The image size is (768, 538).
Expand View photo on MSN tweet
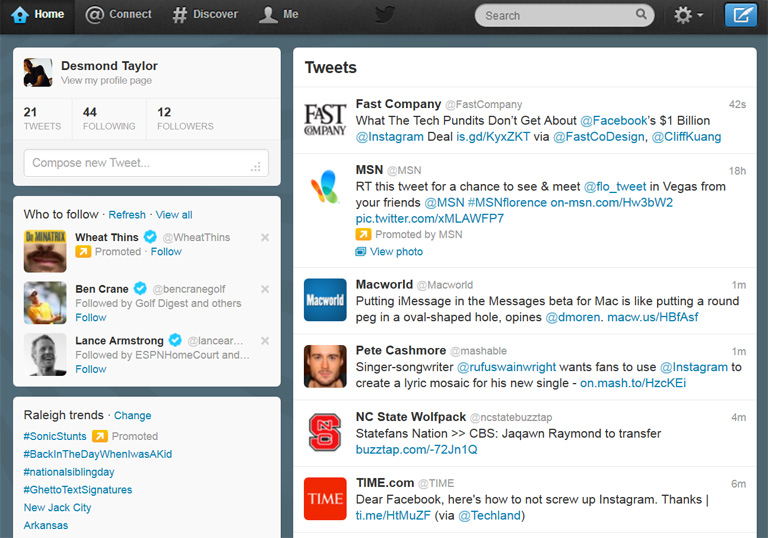[x=389, y=252]
